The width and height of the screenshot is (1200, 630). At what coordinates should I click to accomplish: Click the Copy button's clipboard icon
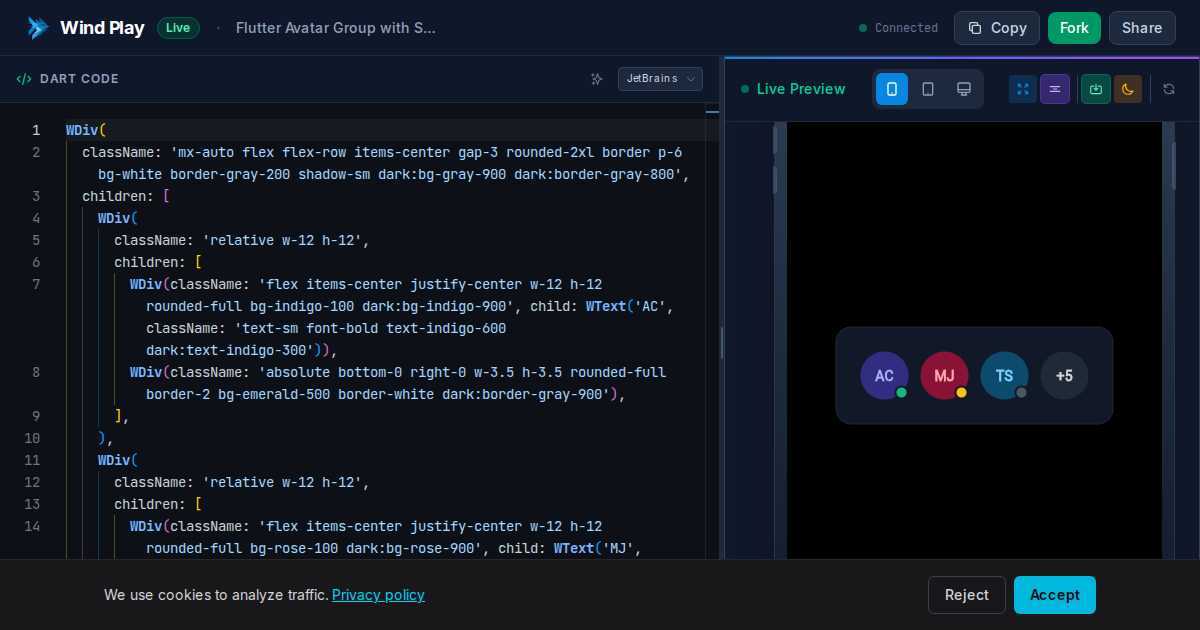975,28
